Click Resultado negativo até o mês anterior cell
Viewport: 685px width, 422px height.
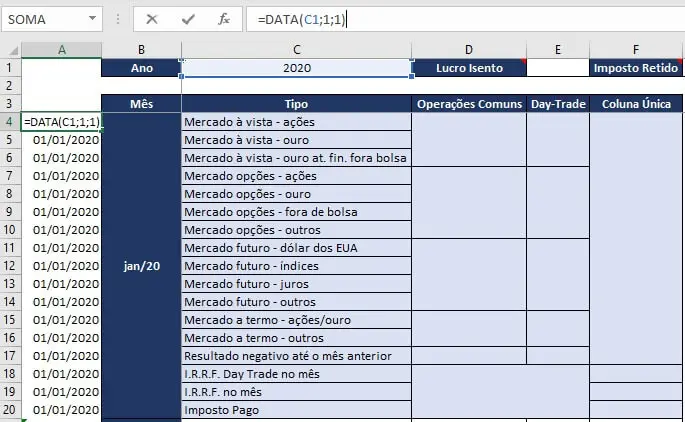(x=297, y=356)
